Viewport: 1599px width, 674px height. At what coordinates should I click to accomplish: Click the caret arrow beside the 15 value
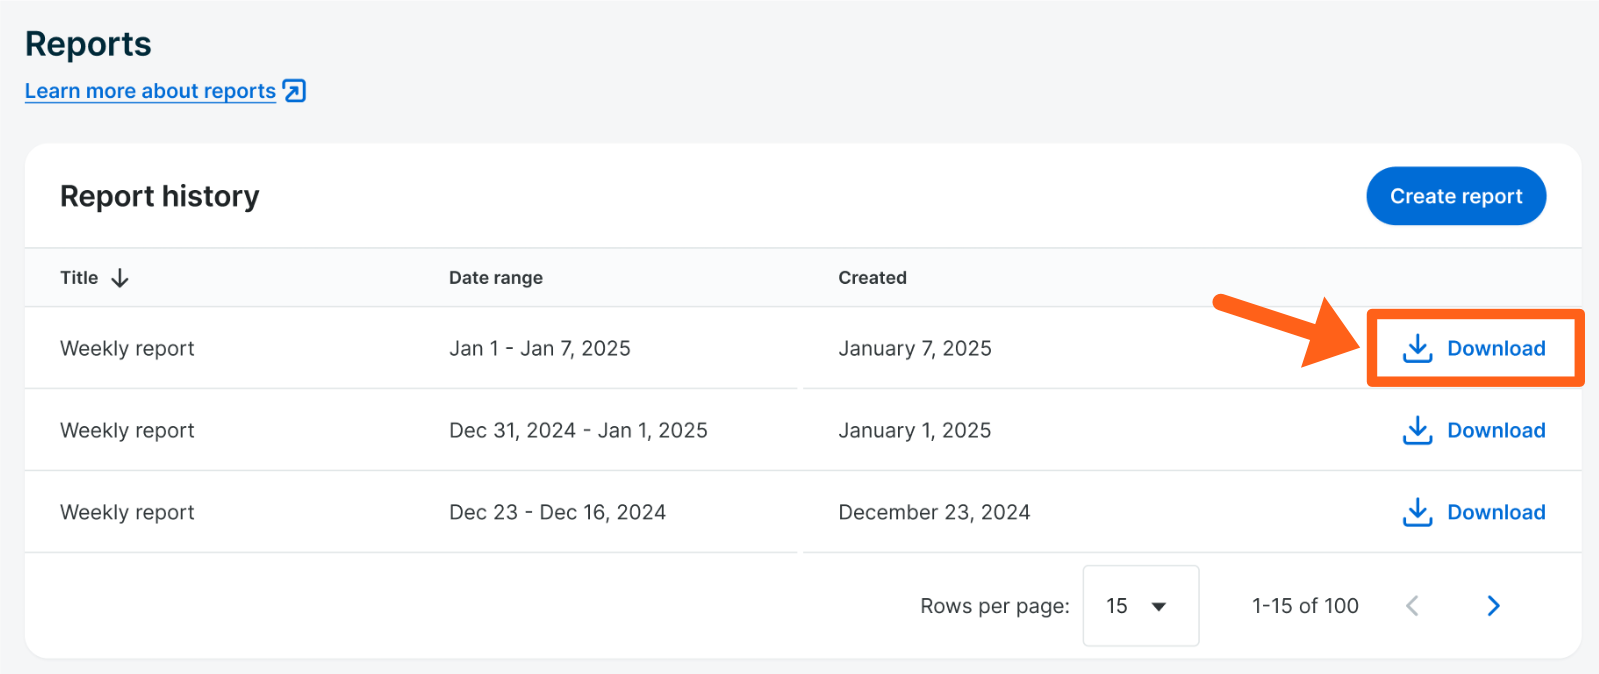coord(1159,606)
